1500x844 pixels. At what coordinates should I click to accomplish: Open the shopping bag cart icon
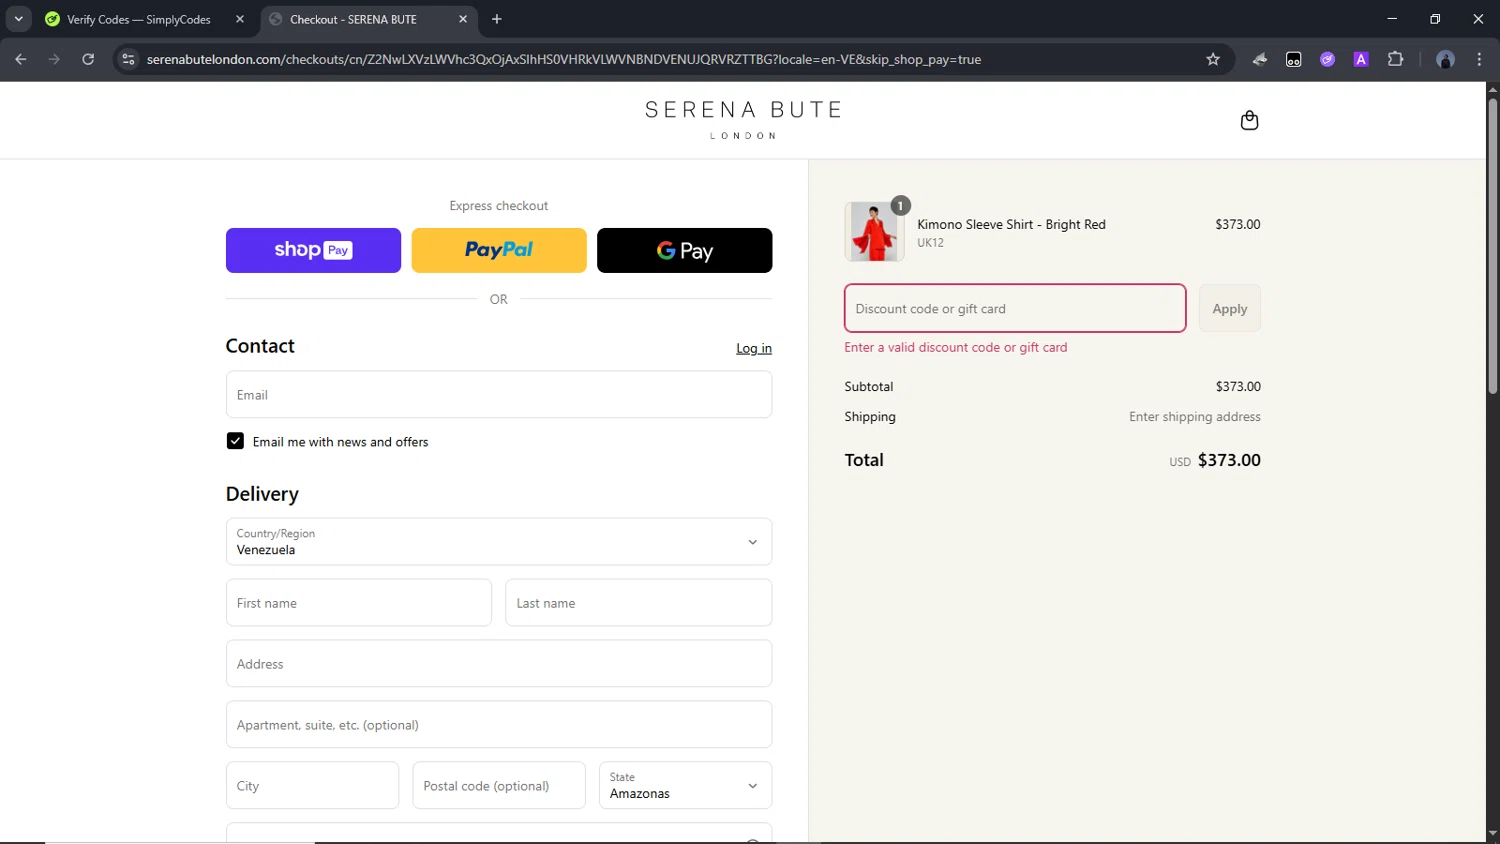click(1249, 121)
